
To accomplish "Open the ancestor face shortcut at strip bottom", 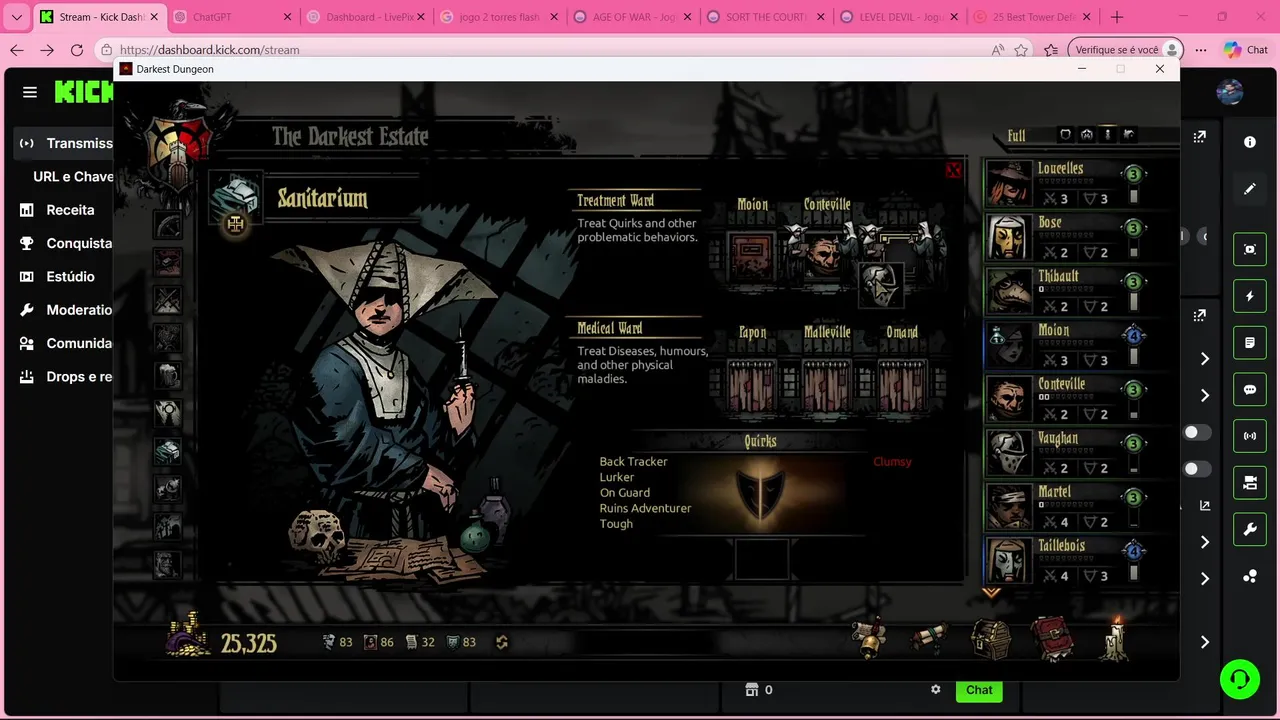I will (x=168, y=564).
